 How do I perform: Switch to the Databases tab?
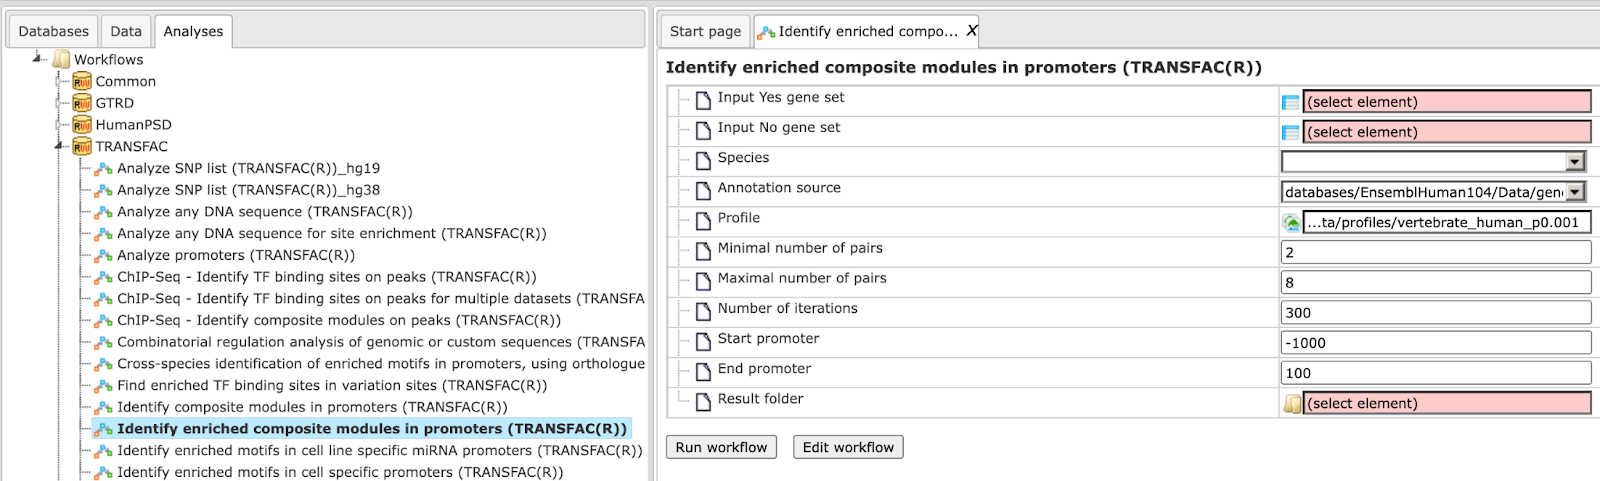54,31
